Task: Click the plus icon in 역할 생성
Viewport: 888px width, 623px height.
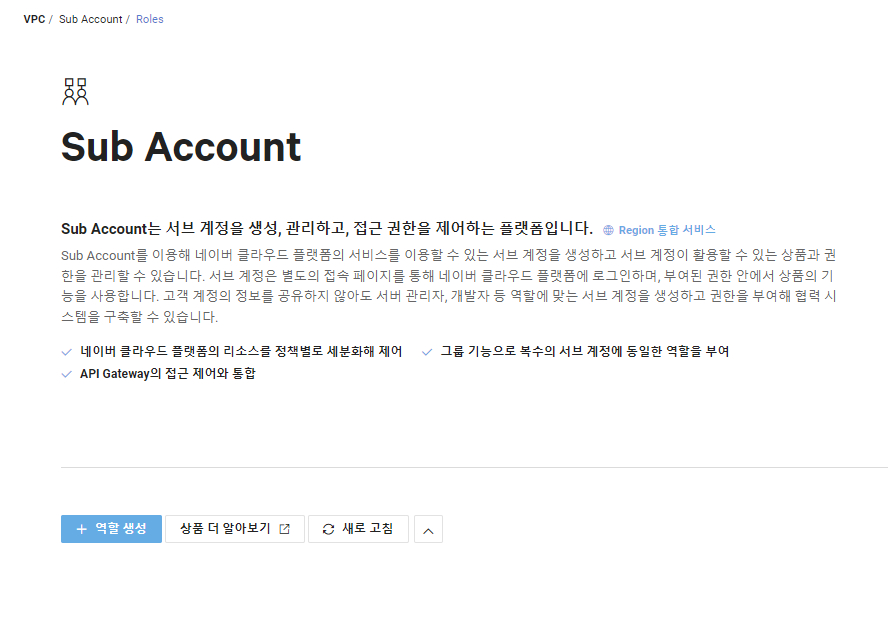Action: click(82, 529)
